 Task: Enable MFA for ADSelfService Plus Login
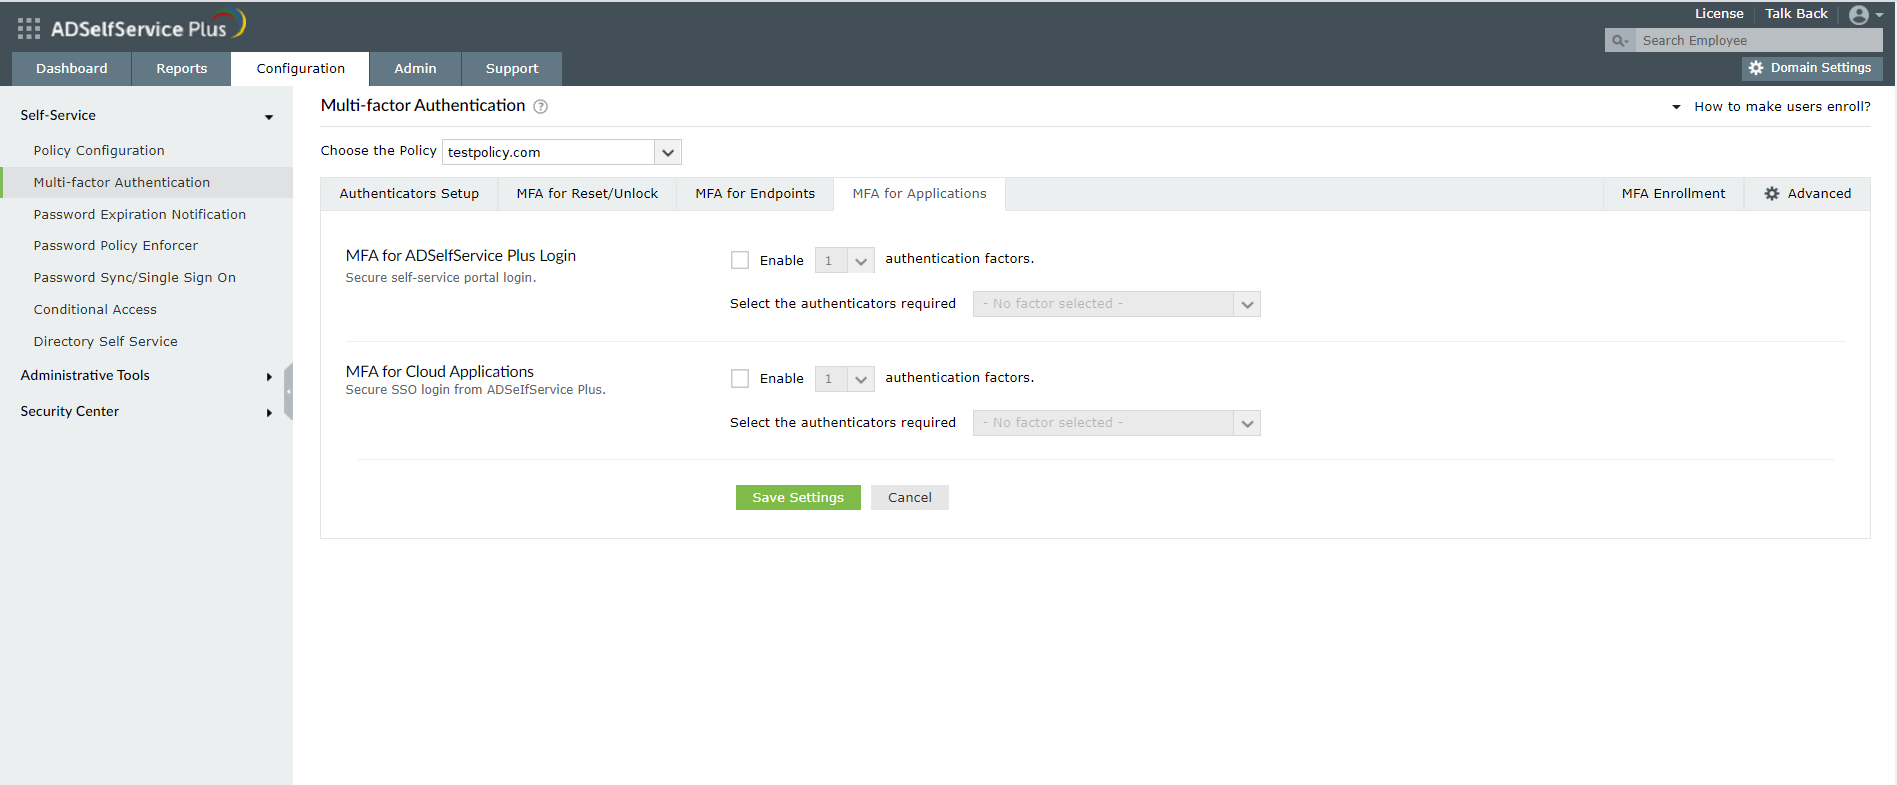pos(740,260)
